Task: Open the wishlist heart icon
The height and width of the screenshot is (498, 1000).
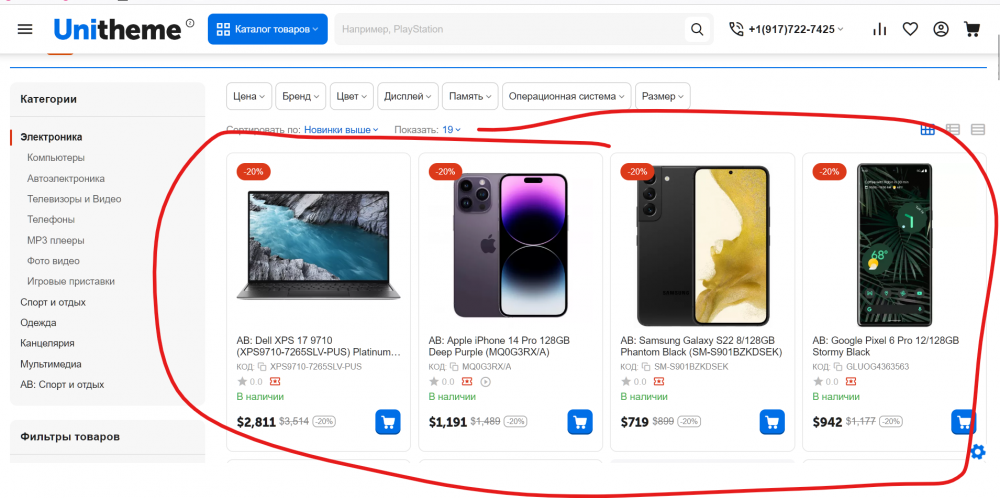Action: [910, 29]
